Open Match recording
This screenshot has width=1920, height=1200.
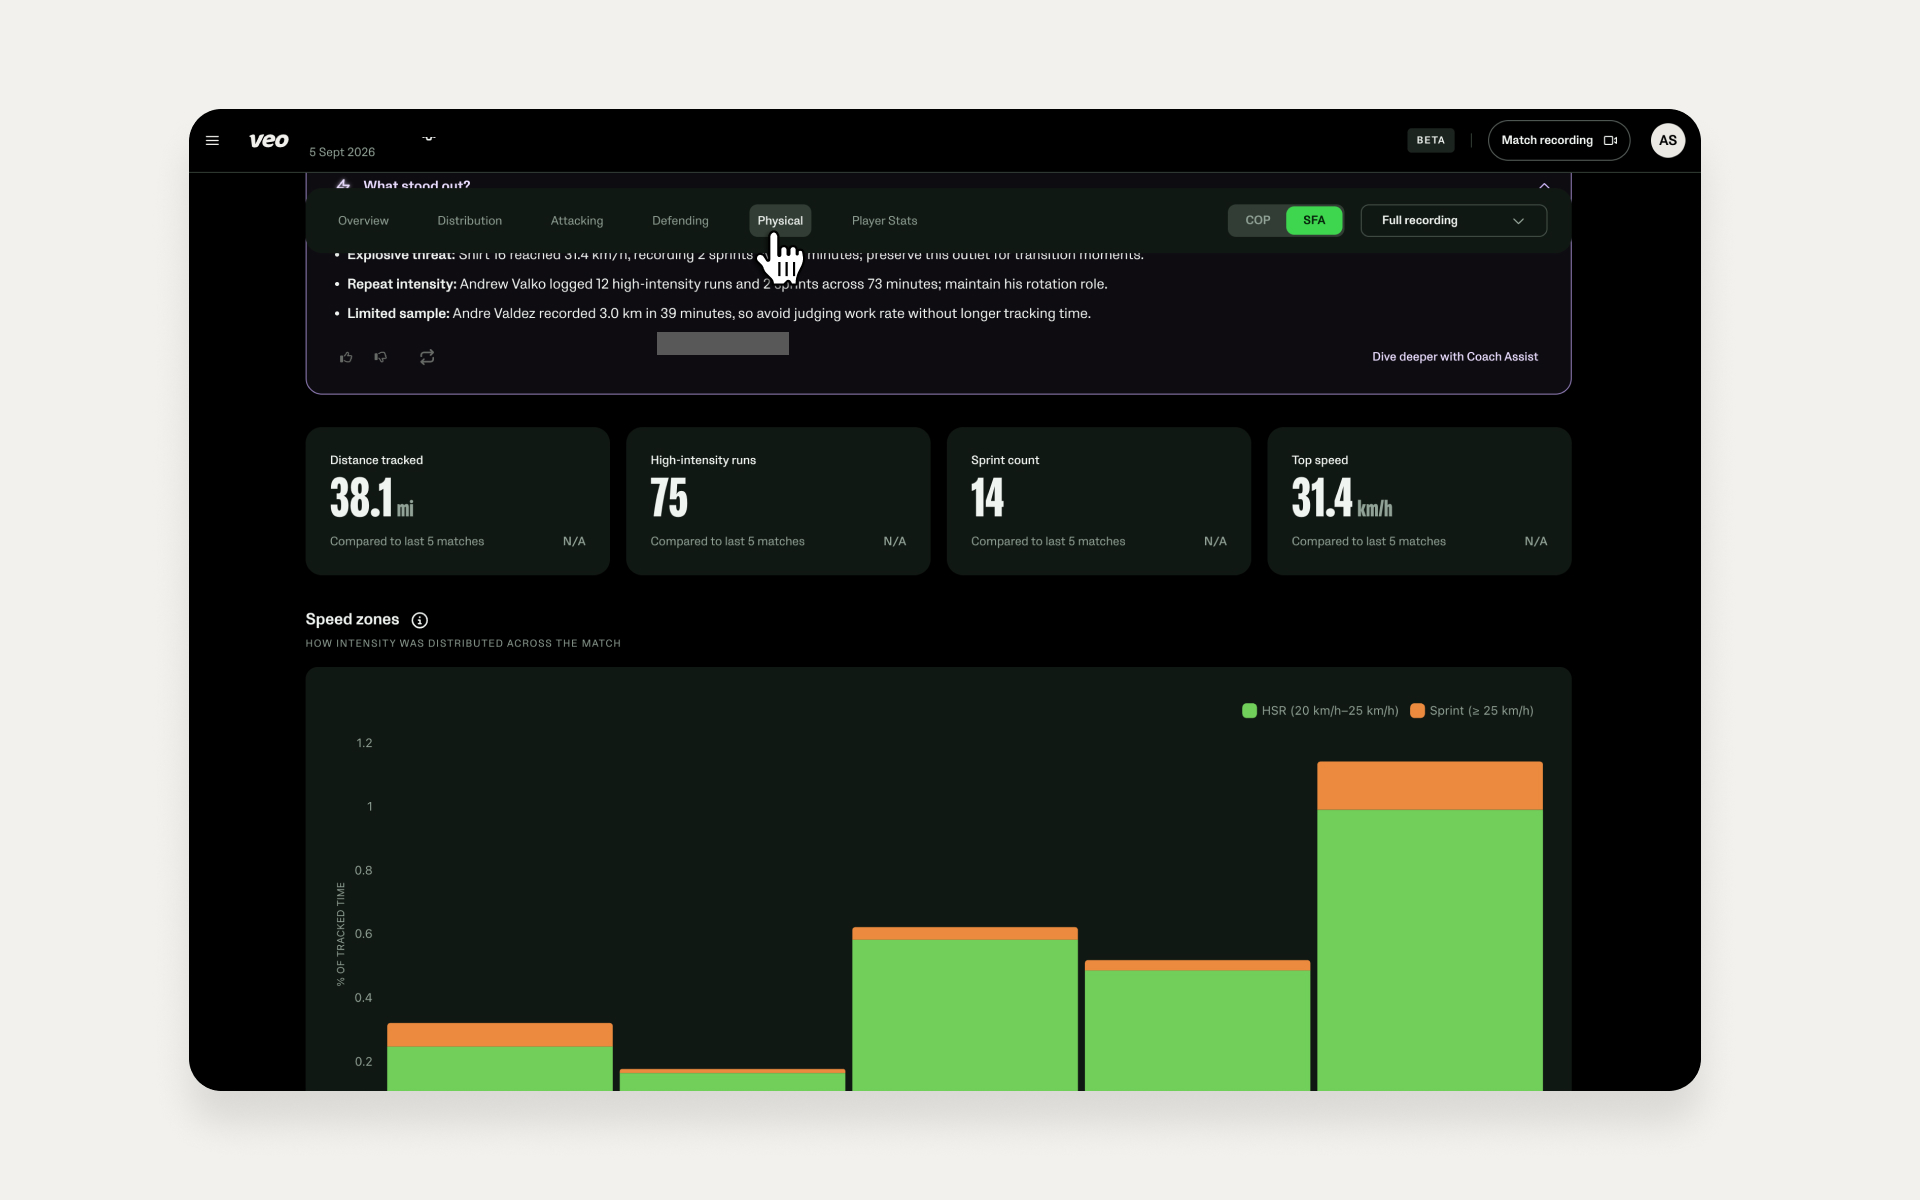(x=1558, y=140)
